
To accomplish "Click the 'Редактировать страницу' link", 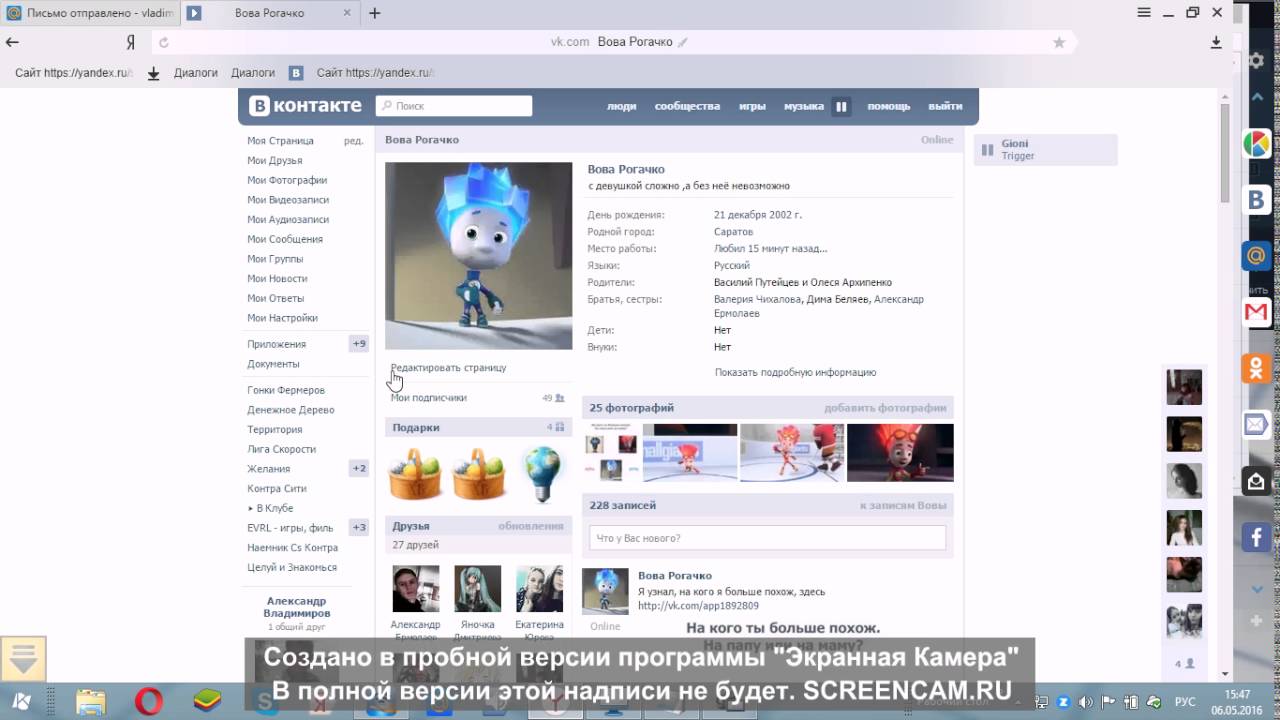I will click(448, 368).
